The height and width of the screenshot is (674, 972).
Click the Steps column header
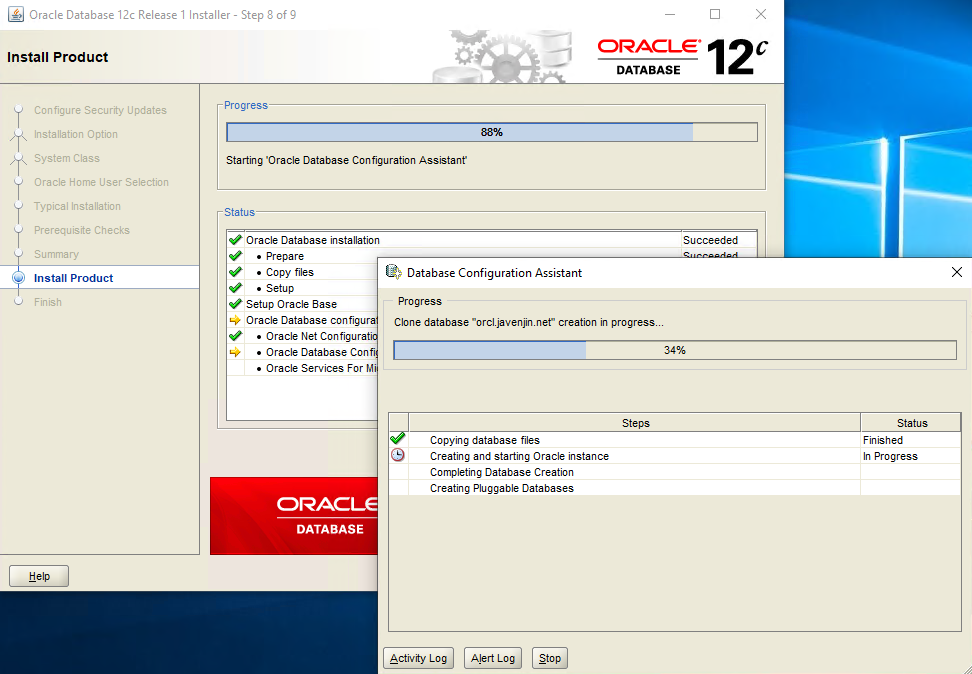[635, 423]
